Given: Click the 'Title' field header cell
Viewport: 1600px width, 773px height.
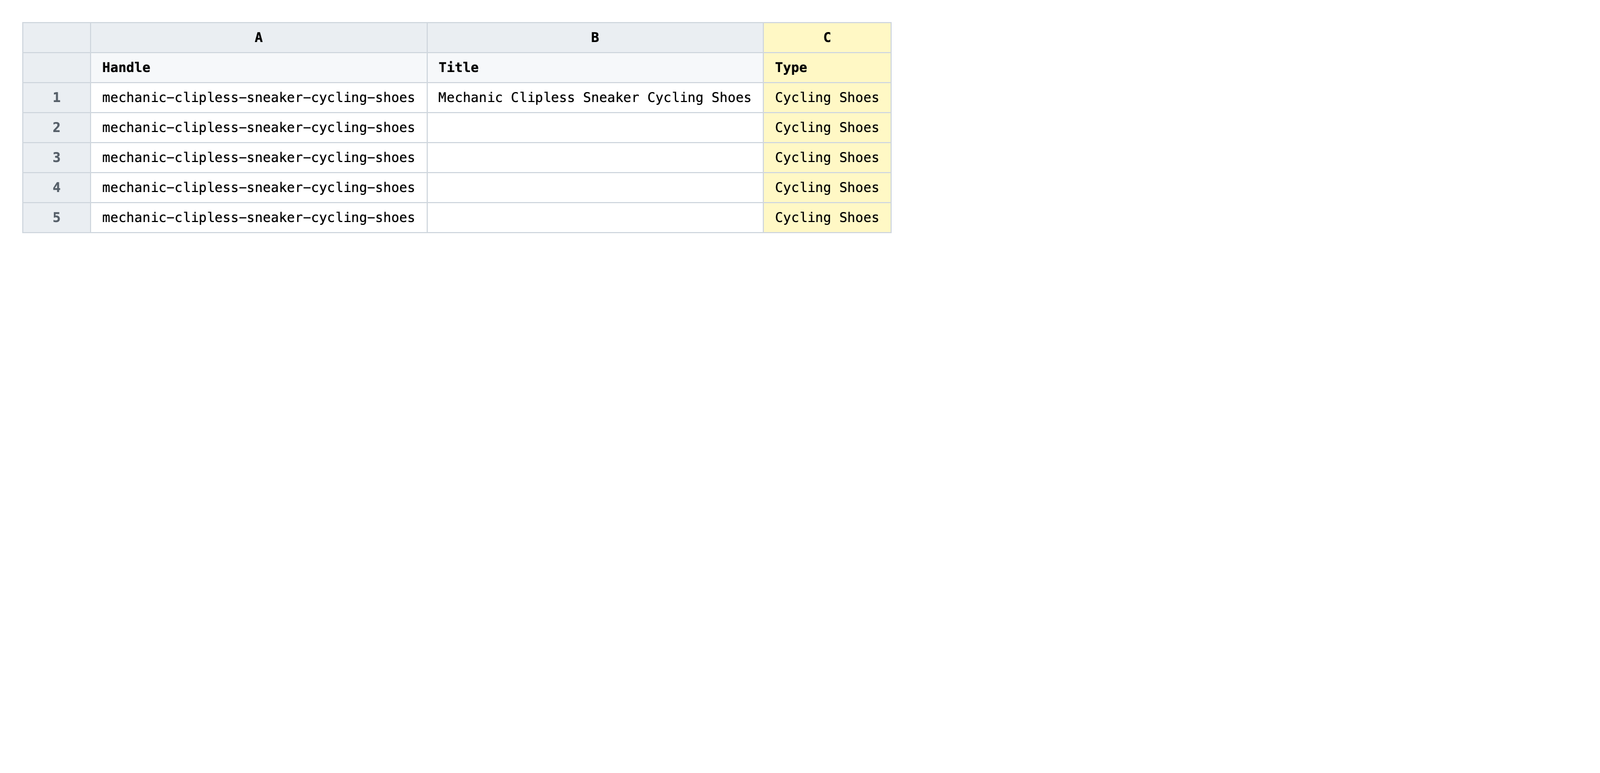Looking at the screenshot, I should pos(595,68).
